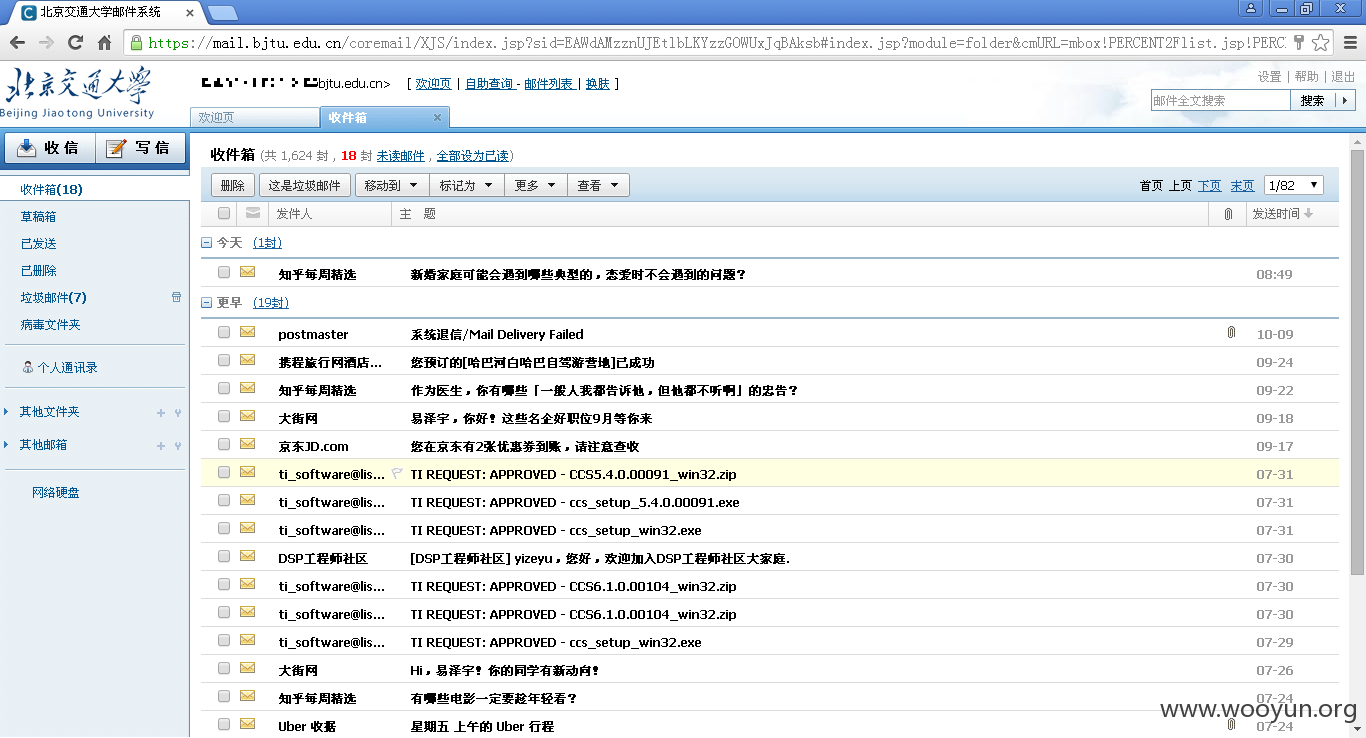Bookmark this page with the star icon

point(1321,43)
